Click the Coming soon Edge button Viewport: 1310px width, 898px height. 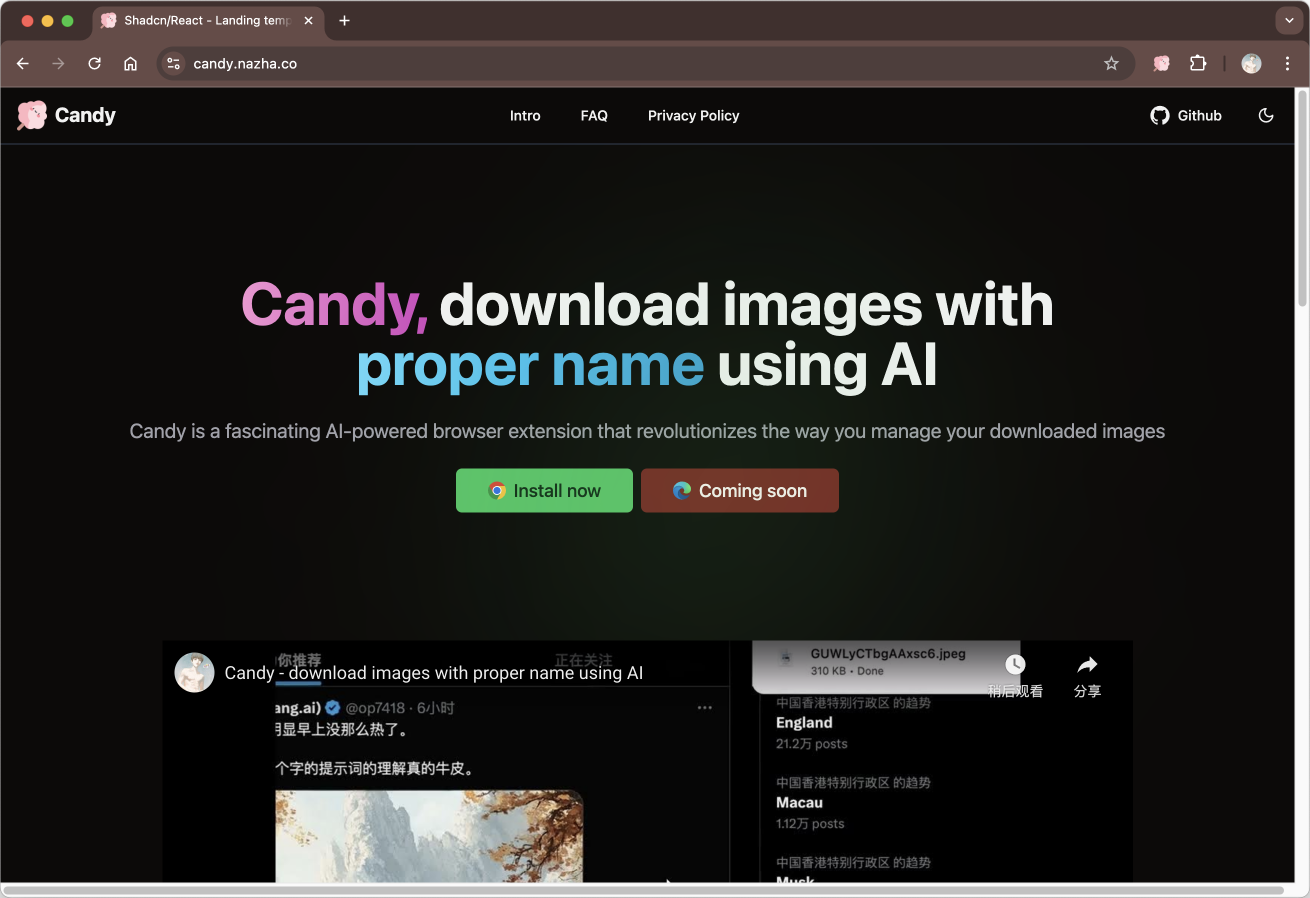[x=740, y=490]
